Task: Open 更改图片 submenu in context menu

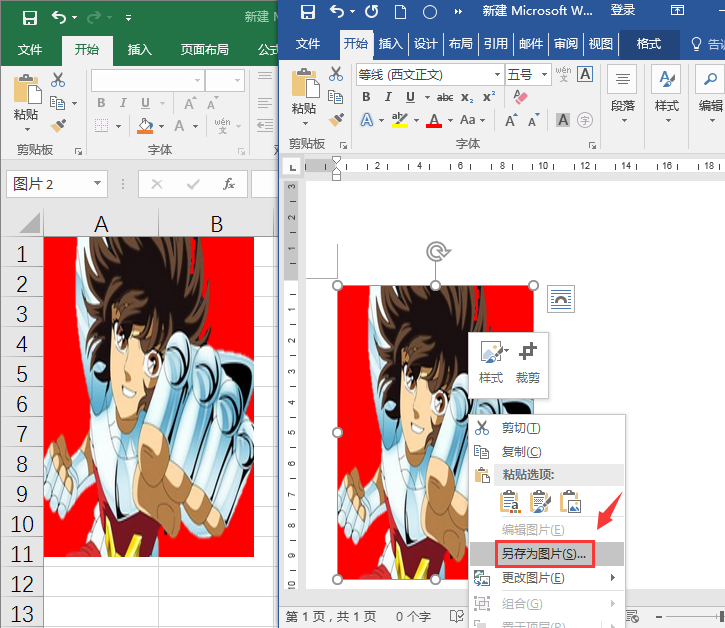Action: [547, 578]
